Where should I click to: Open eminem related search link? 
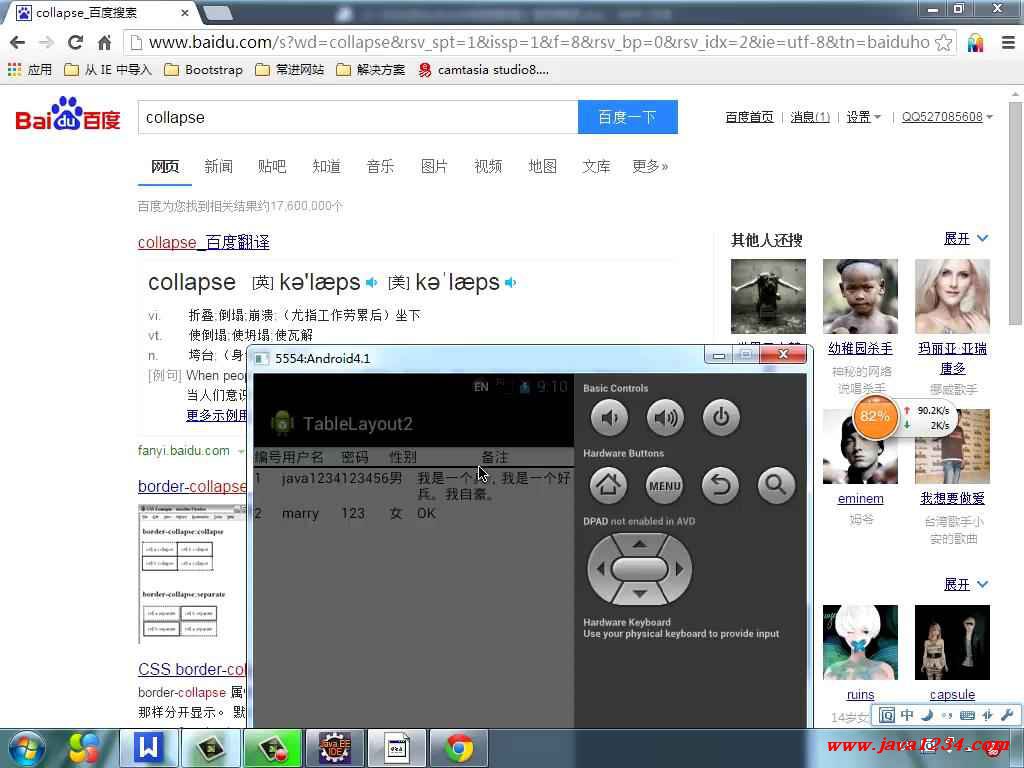pyautogui.click(x=860, y=498)
